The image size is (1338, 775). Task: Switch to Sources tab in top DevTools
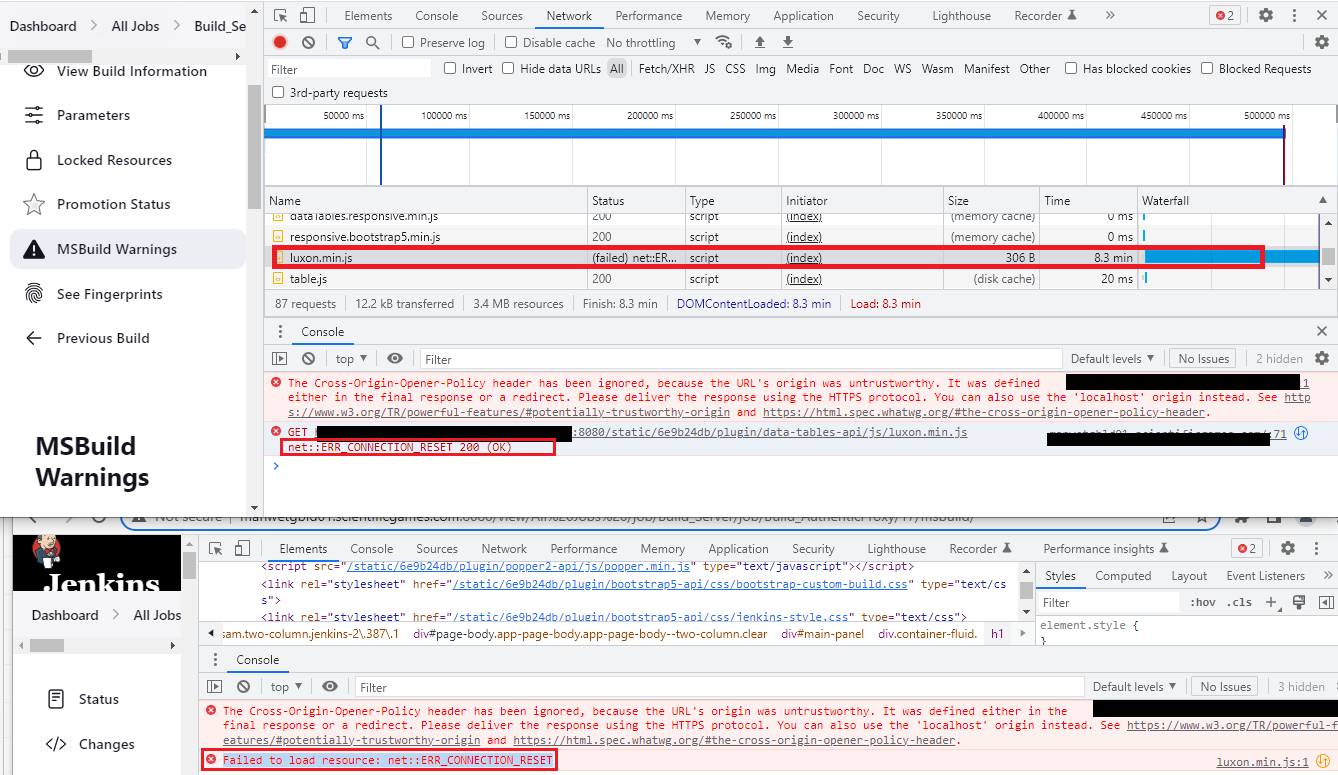(502, 15)
